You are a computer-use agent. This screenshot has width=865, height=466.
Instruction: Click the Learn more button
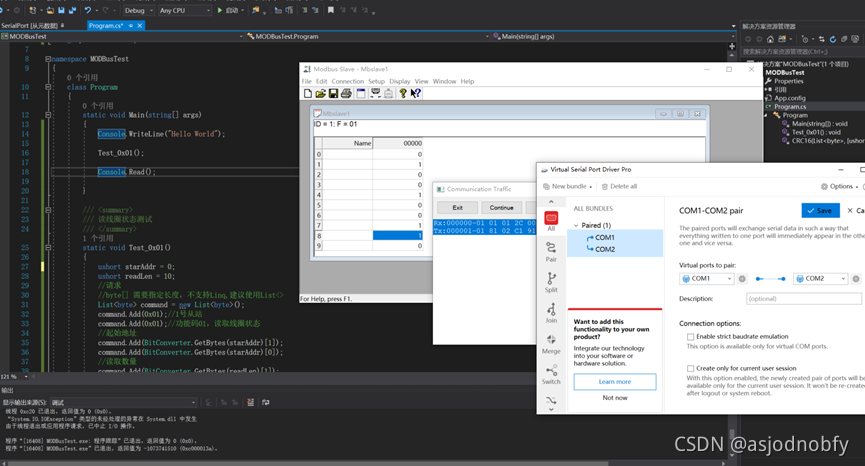(x=615, y=381)
